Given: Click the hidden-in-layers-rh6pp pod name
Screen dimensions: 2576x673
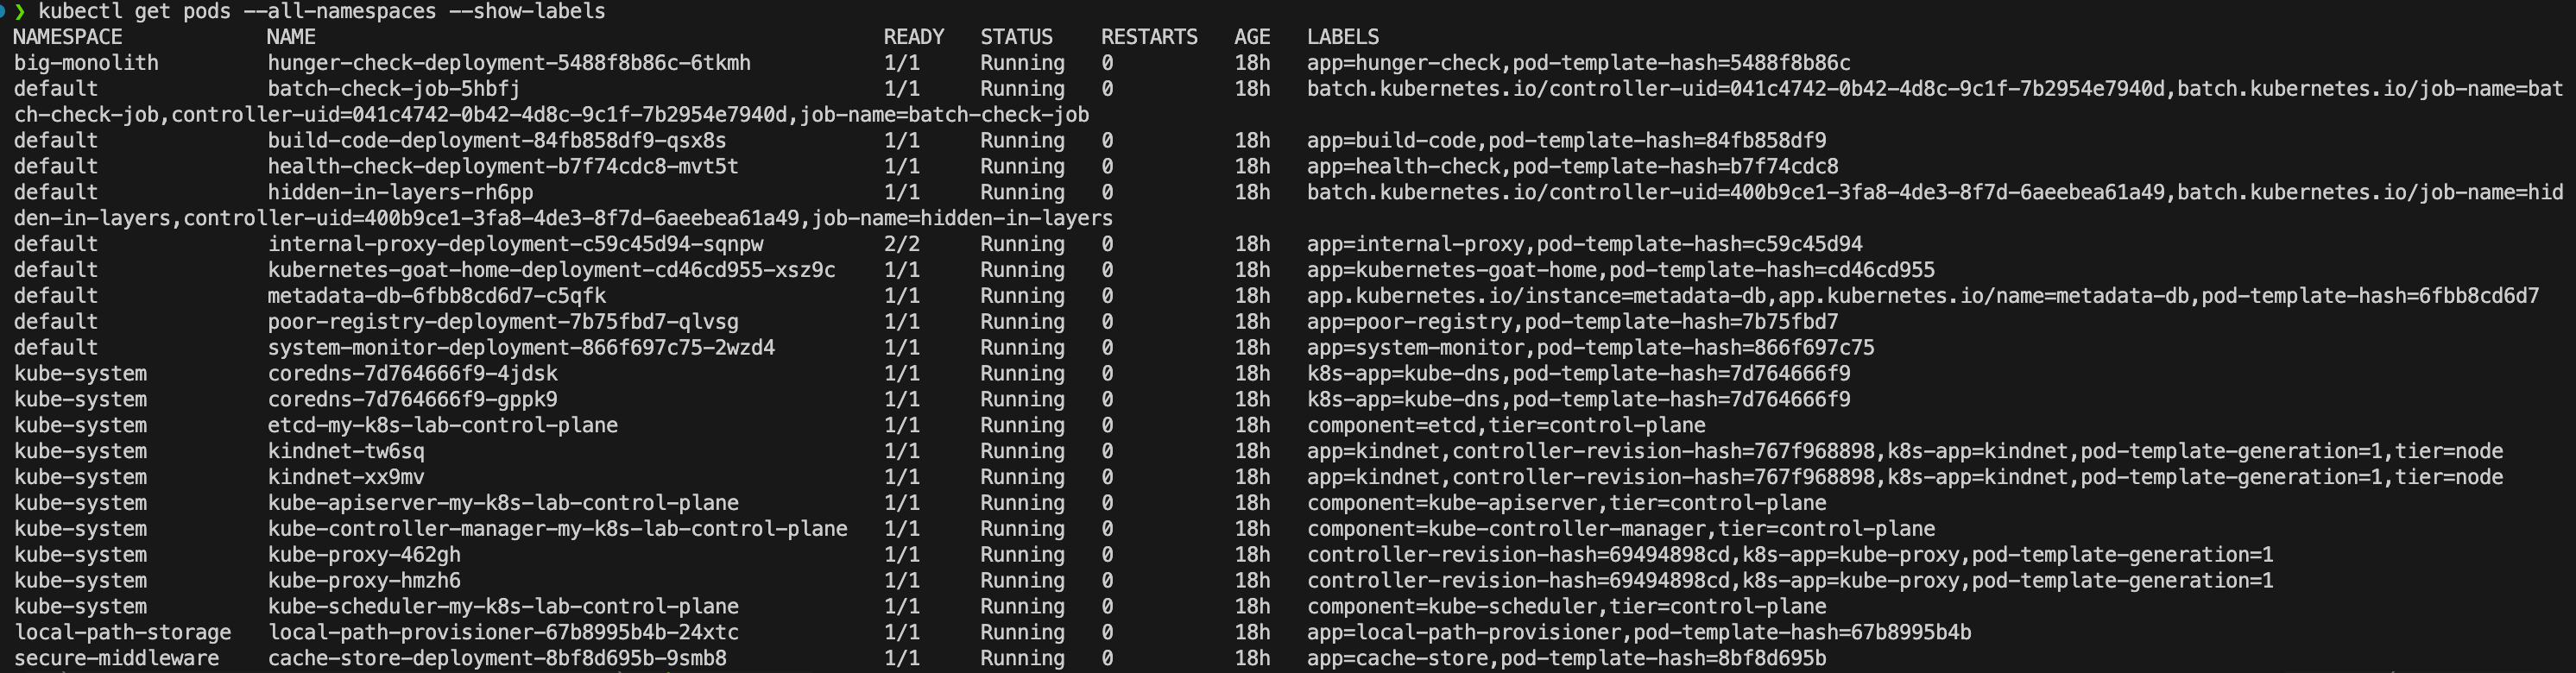Looking at the screenshot, I should [400, 192].
